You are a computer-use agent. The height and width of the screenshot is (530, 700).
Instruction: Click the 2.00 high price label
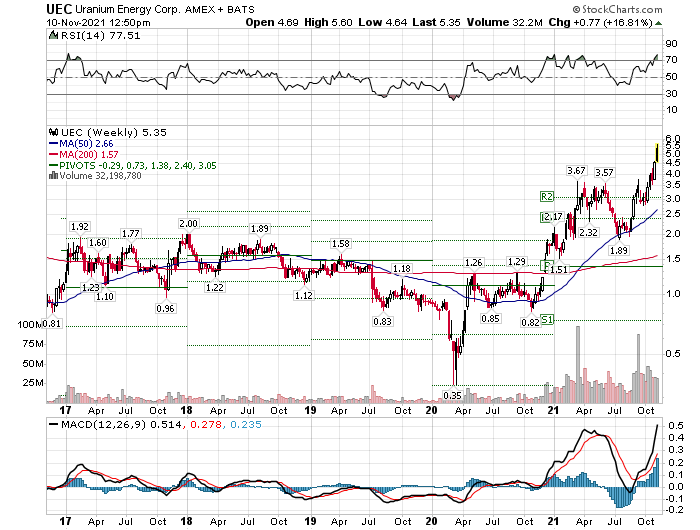click(x=188, y=224)
